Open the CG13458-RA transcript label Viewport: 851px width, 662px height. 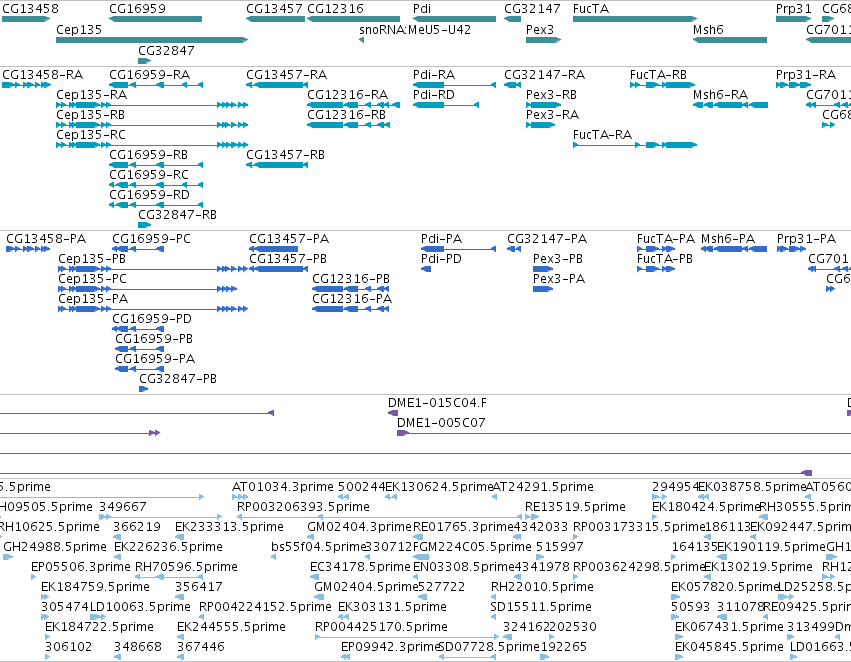[x=43, y=75]
